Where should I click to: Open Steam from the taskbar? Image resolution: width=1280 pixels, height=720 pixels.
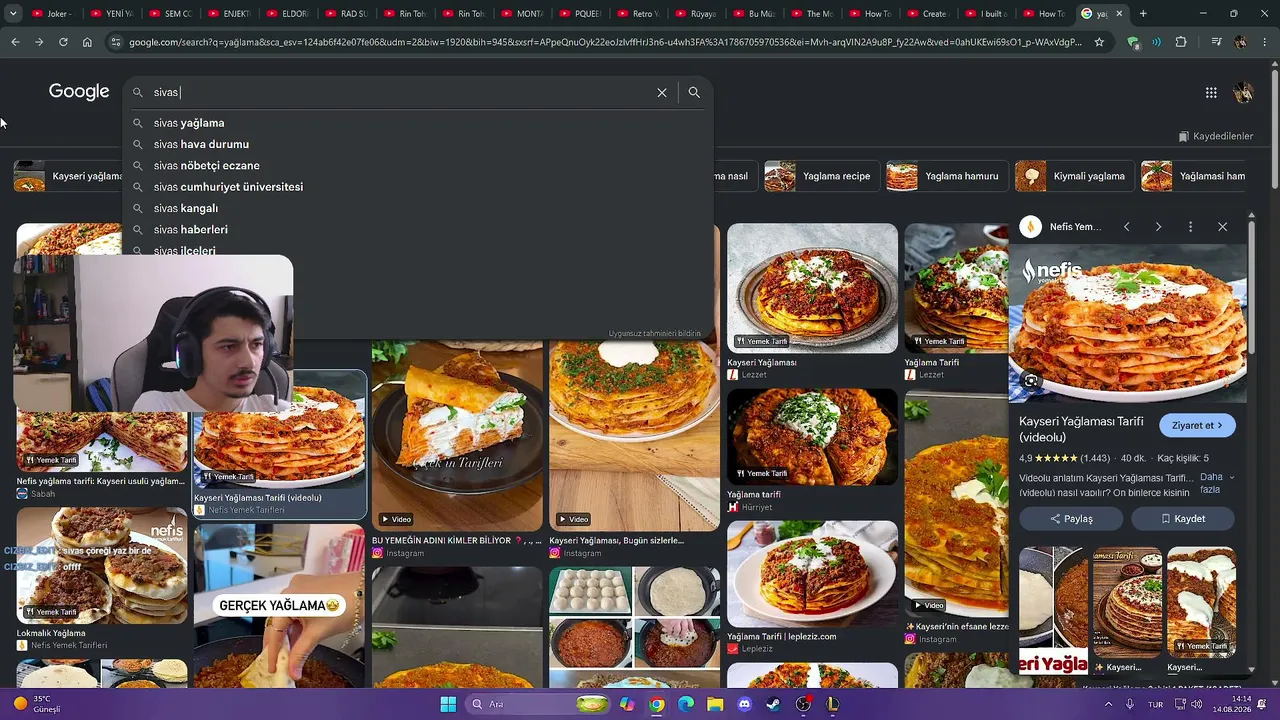(x=774, y=704)
